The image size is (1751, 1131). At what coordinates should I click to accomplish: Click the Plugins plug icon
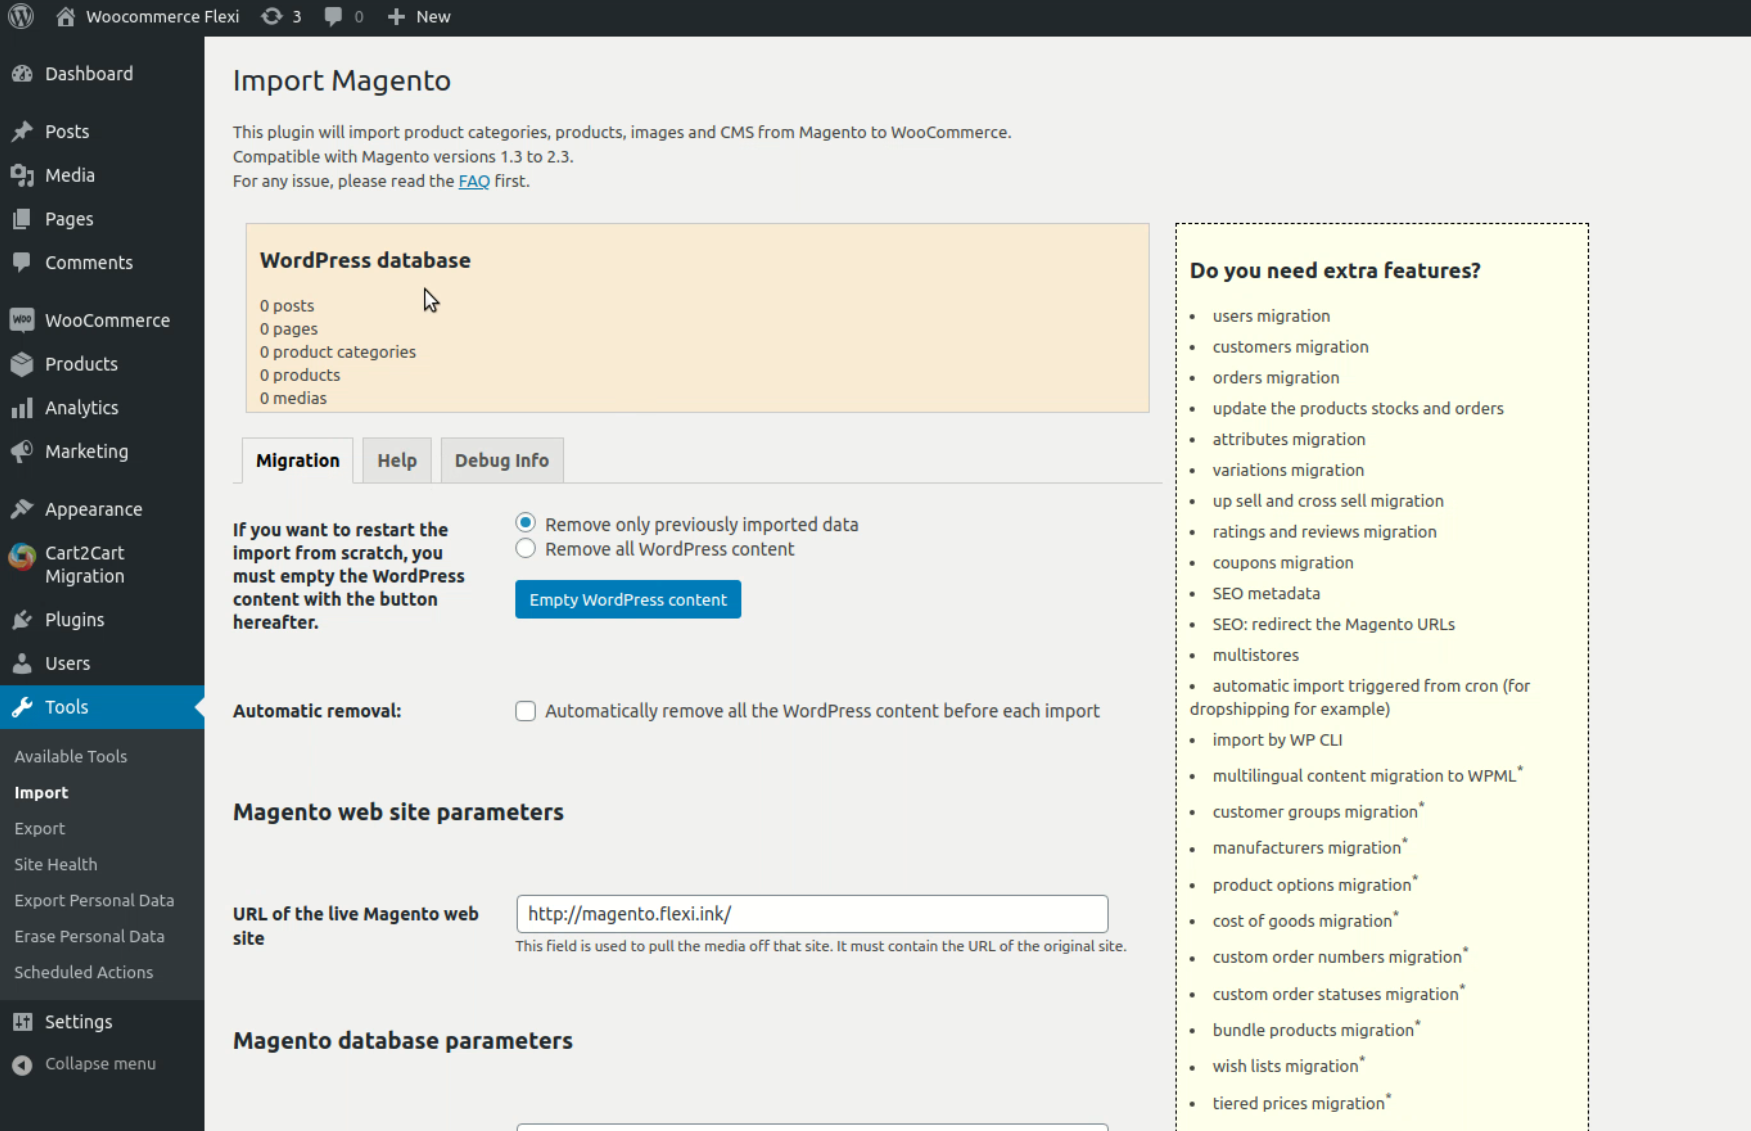coord(22,620)
